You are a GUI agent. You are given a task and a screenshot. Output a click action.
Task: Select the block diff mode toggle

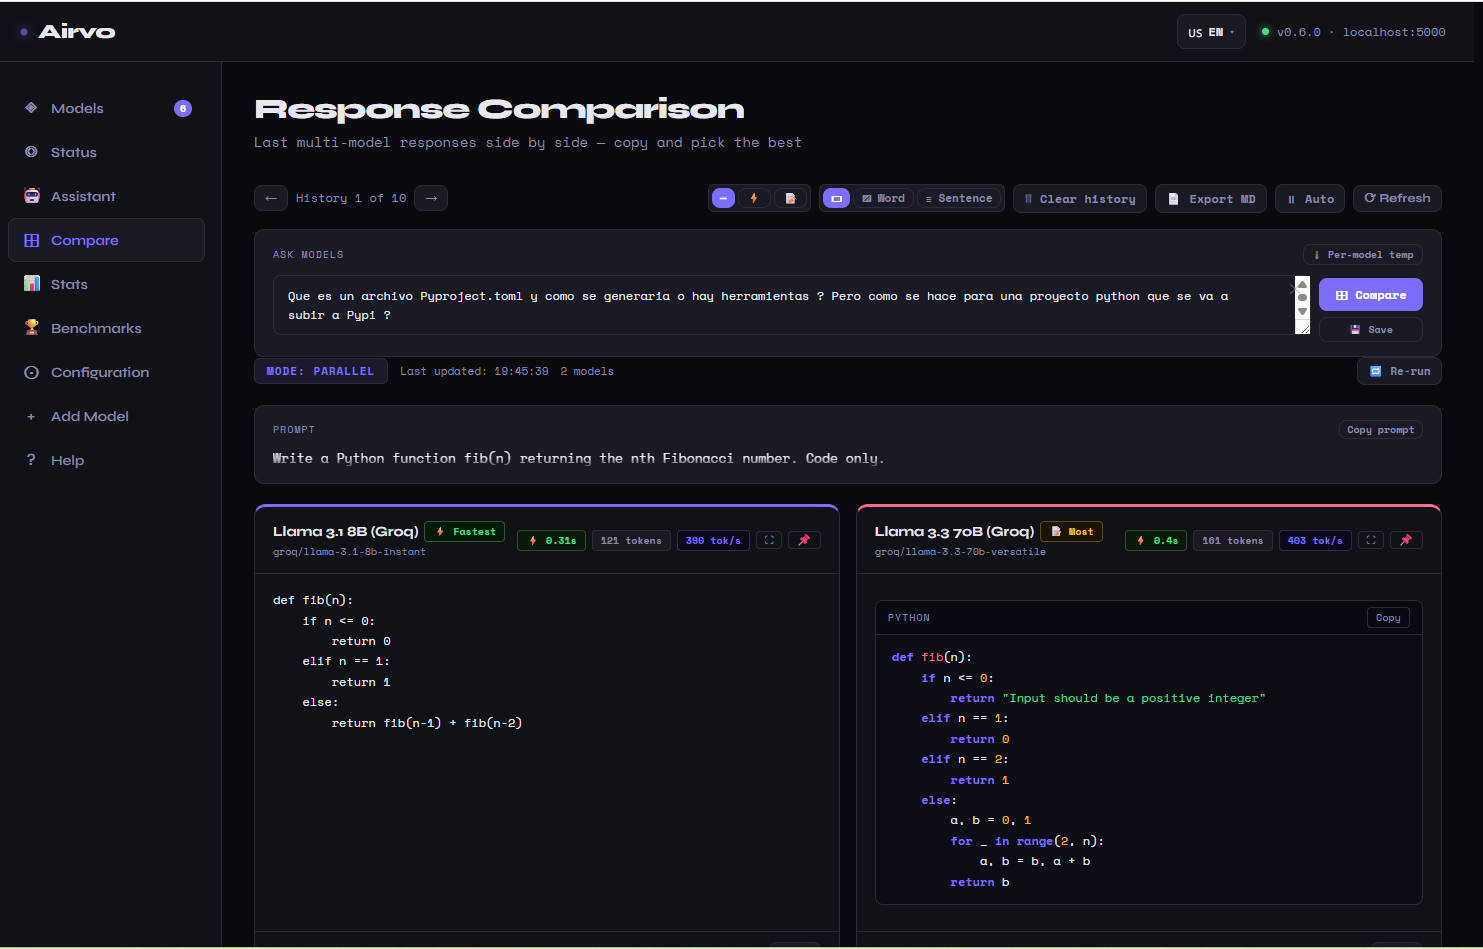pos(837,198)
